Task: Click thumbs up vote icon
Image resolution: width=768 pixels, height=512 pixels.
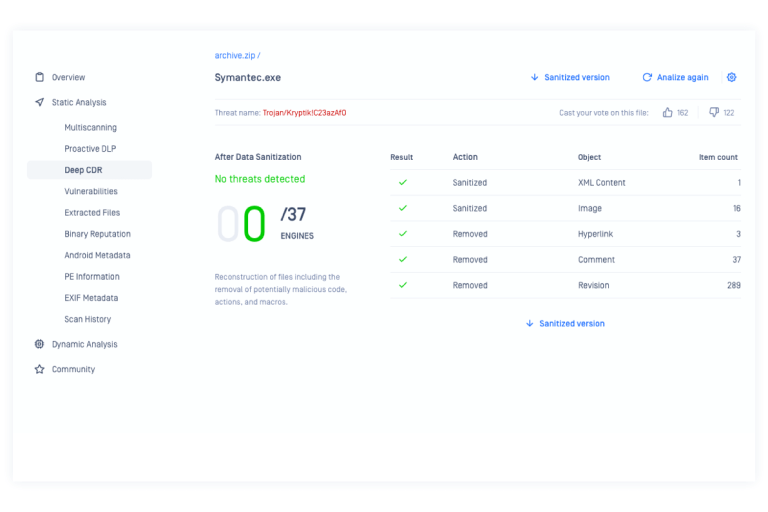Action: [668, 112]
